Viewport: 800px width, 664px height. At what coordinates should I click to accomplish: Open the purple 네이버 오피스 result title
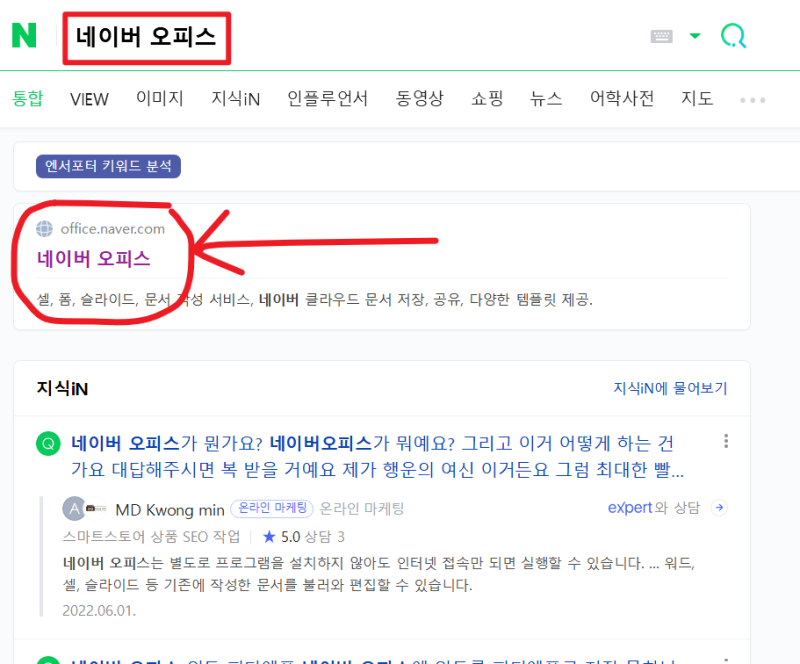(94, 259)
